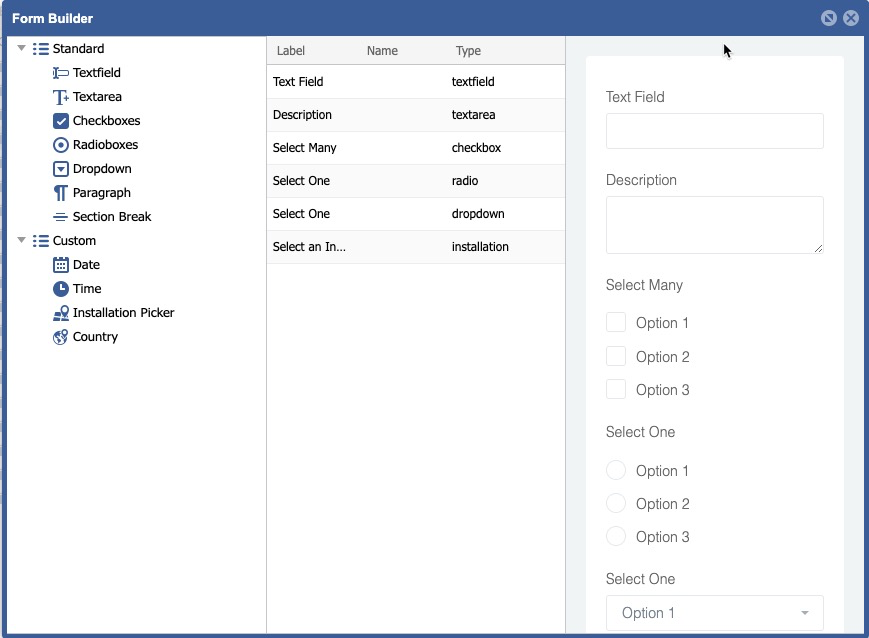Click the Type column header
The image size is (869, 638).
click(468, 51)
